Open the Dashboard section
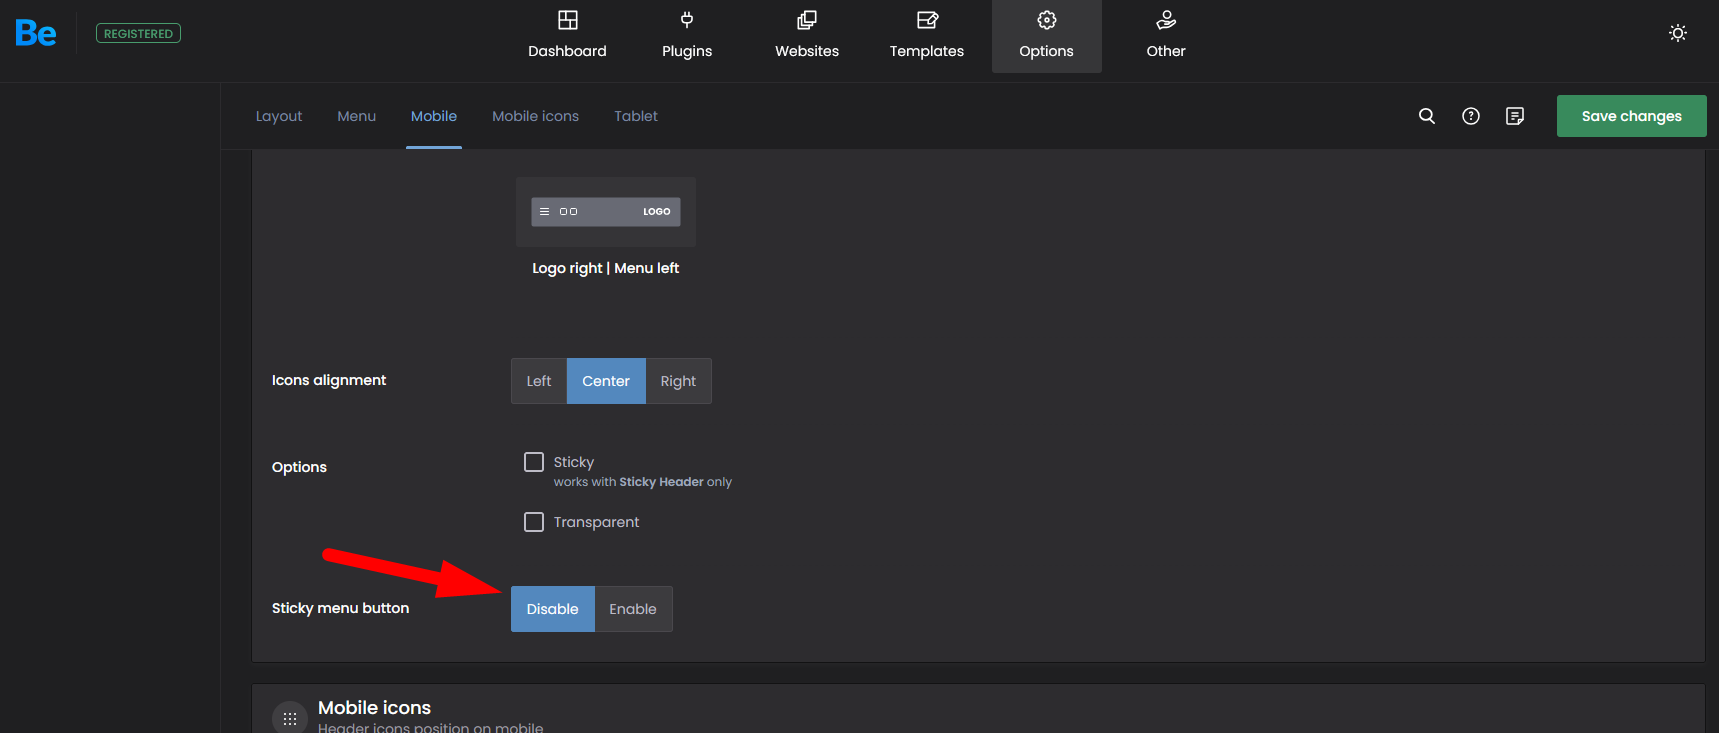The width and height of the screenshot is (1719, 733). tap(567, 36)
